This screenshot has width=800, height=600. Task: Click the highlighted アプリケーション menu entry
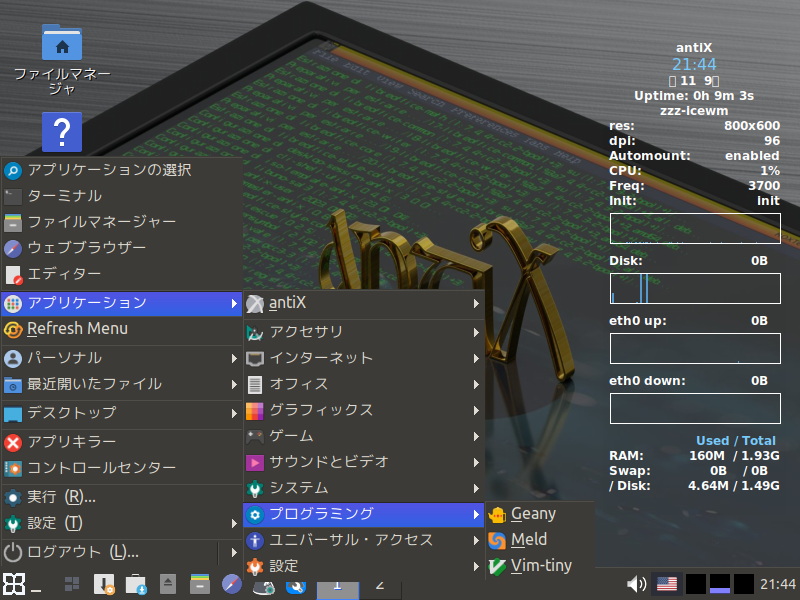pos(121,303)
